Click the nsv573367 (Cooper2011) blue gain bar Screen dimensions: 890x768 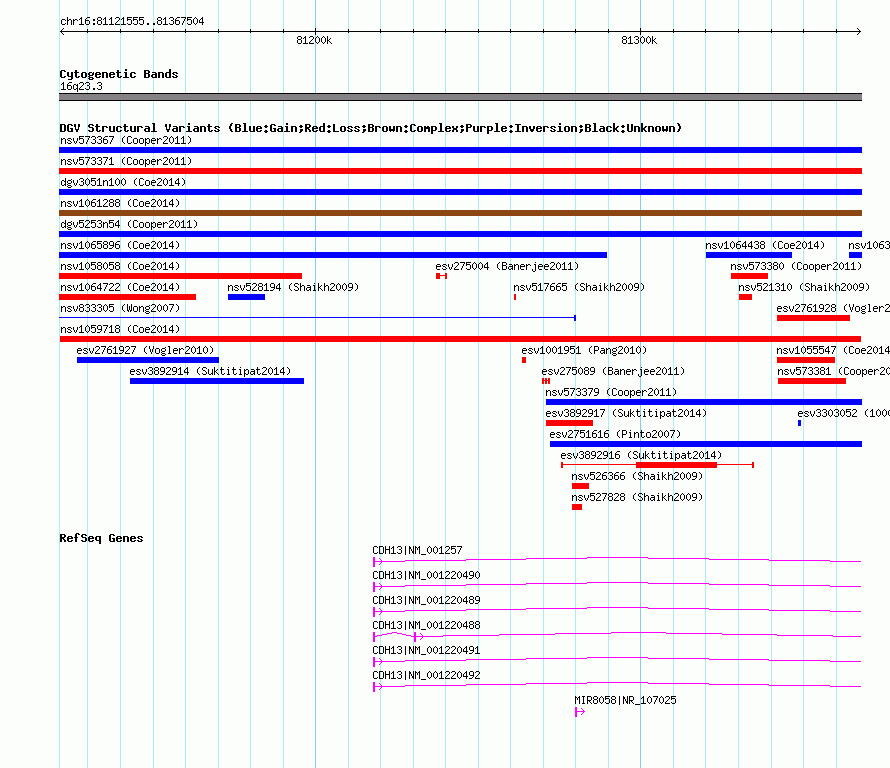click(x=460, y=150)
